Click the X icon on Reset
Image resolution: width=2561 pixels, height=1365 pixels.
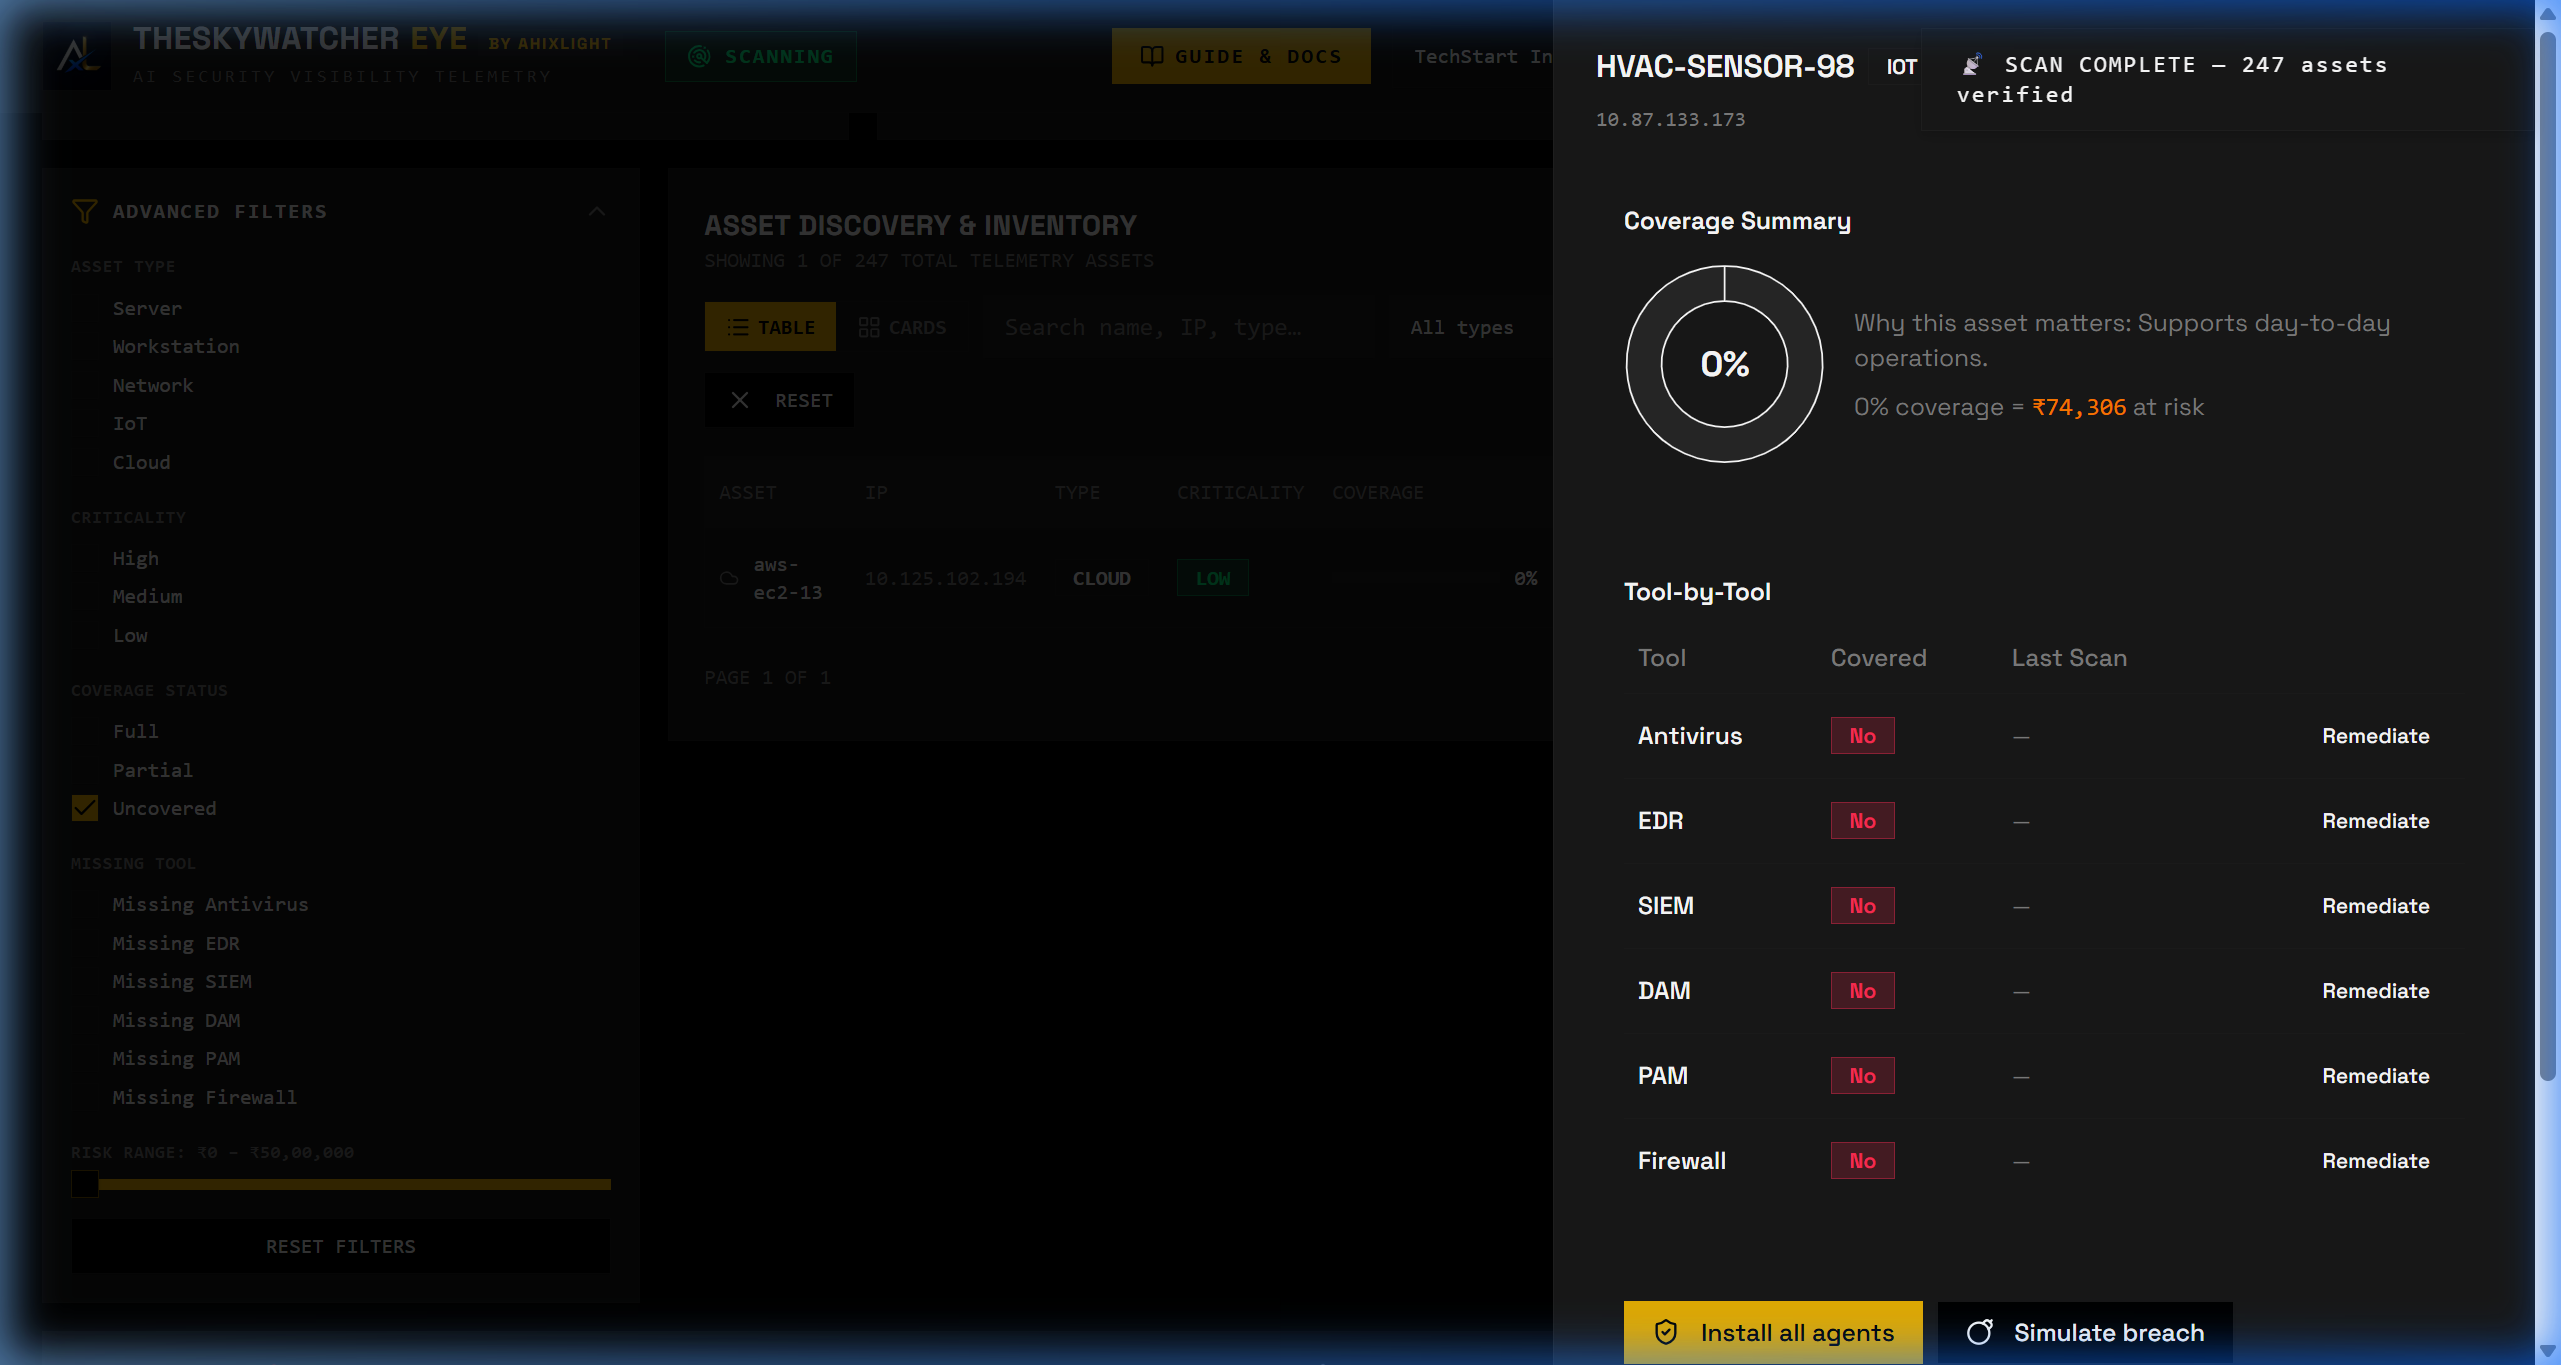(740, 400)
